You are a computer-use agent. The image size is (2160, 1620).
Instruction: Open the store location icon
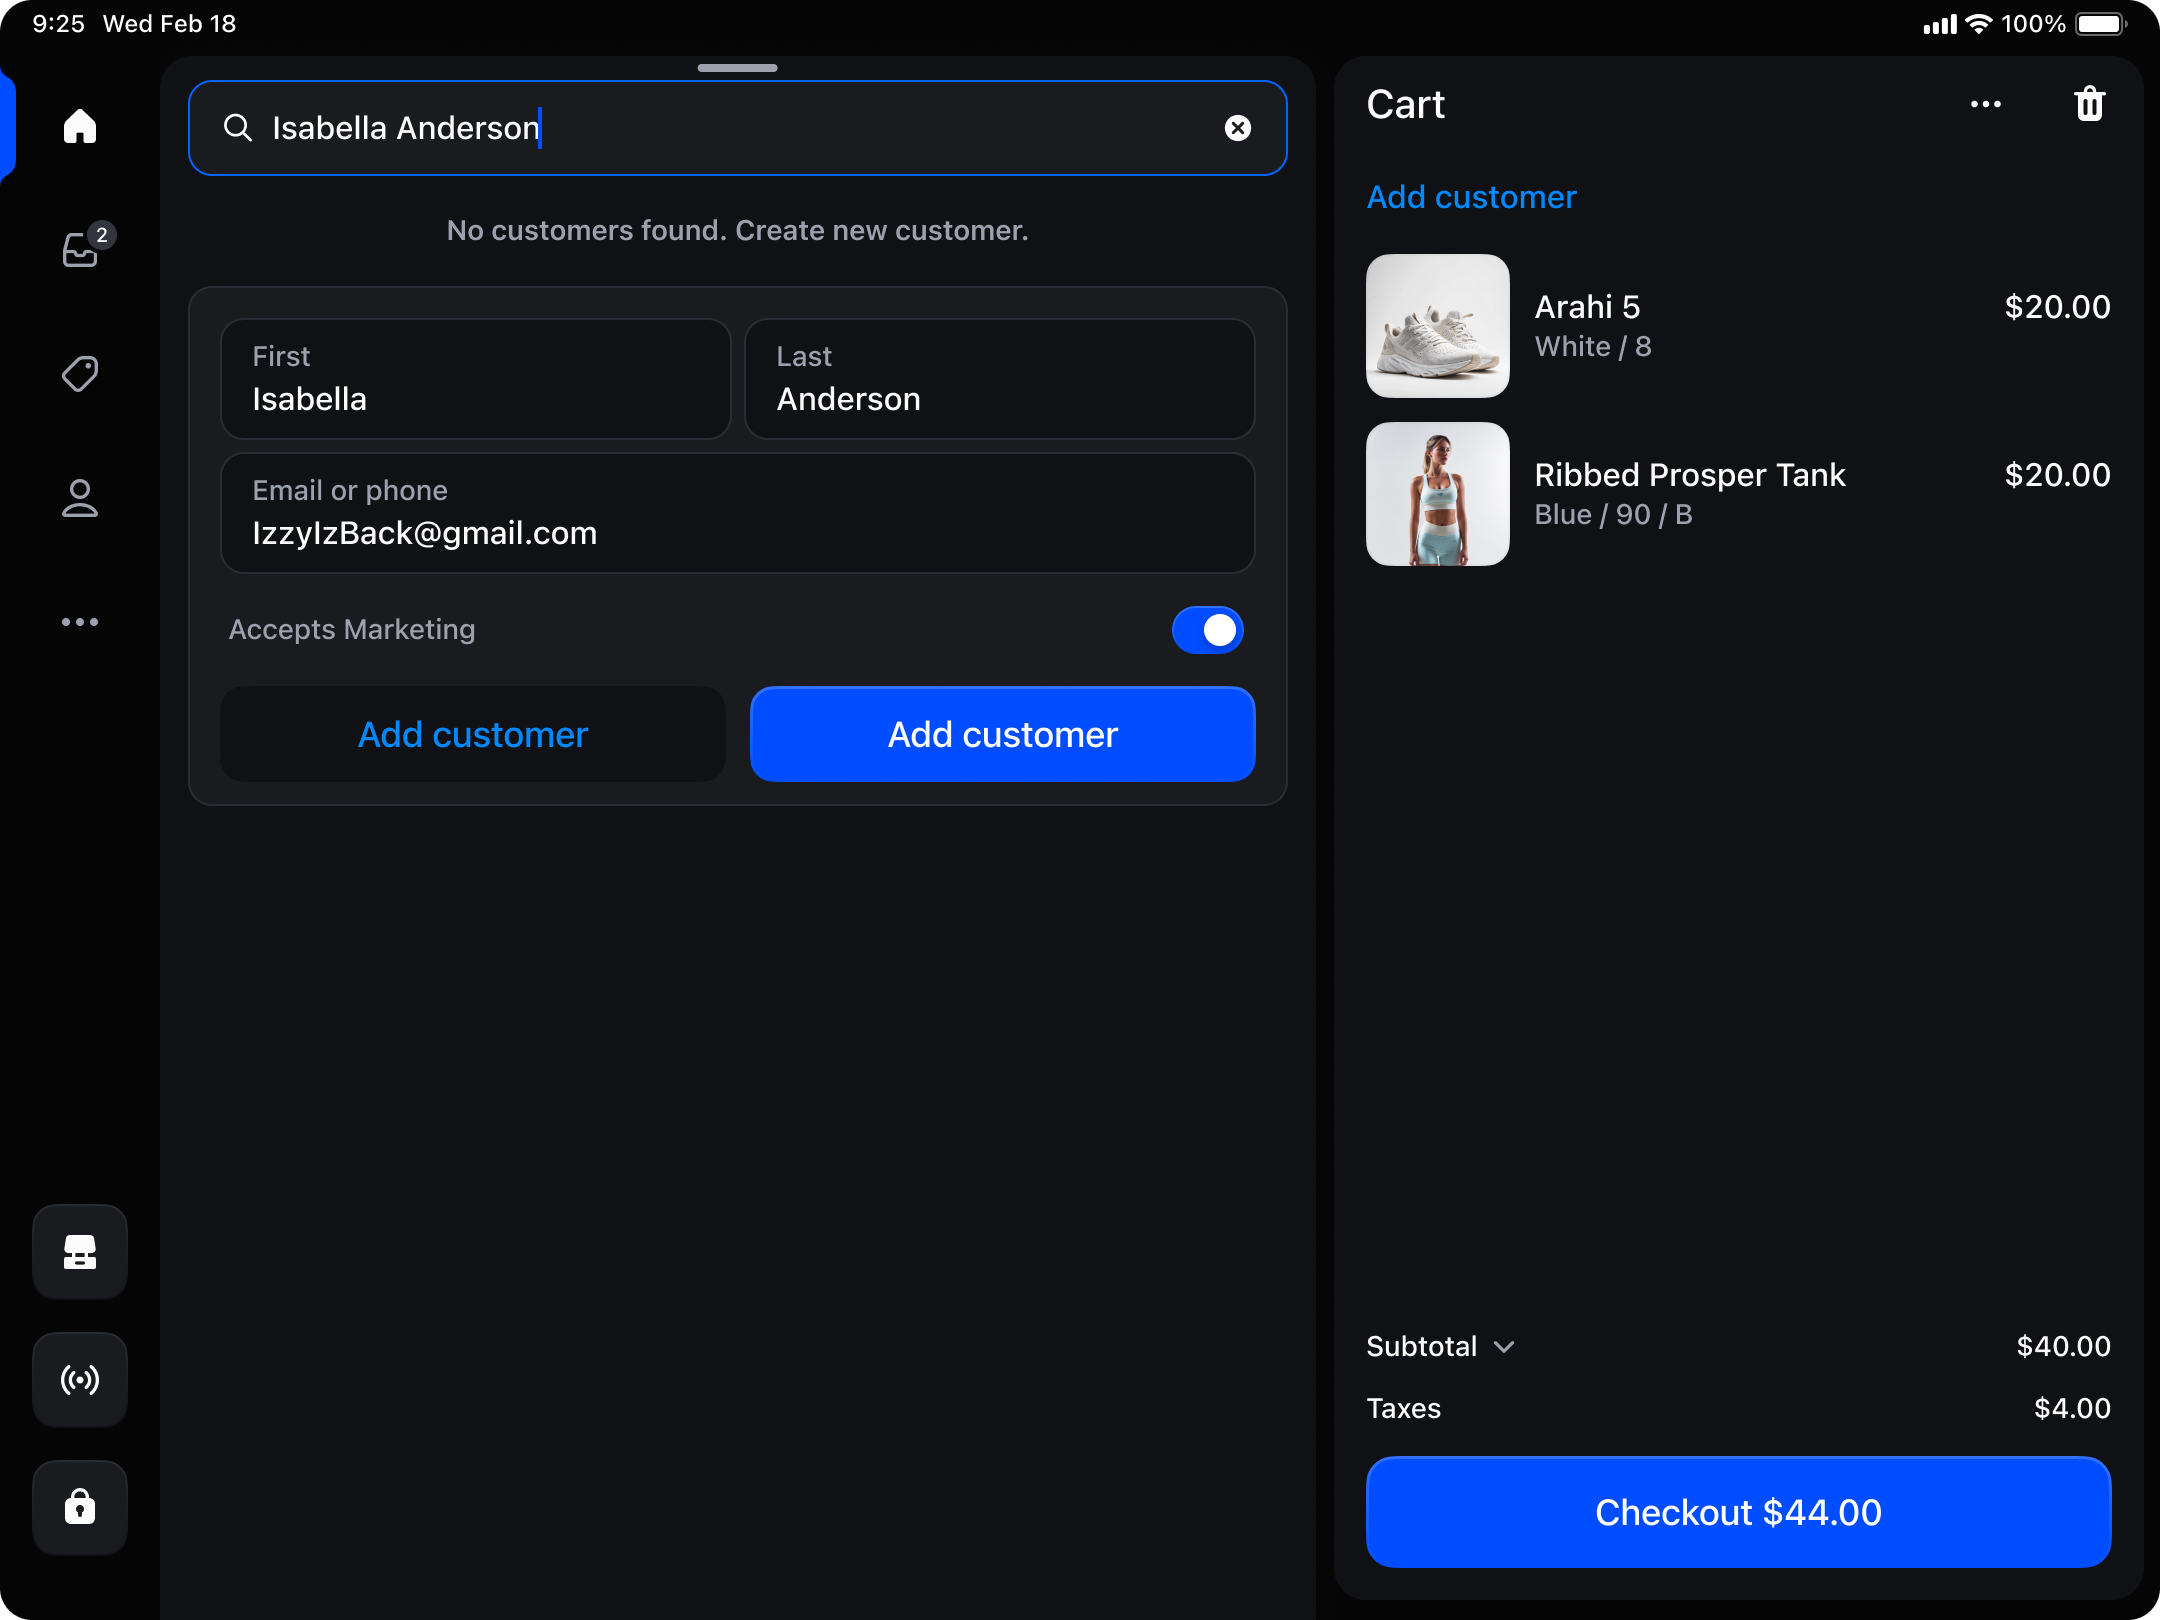coord(80,1252)
